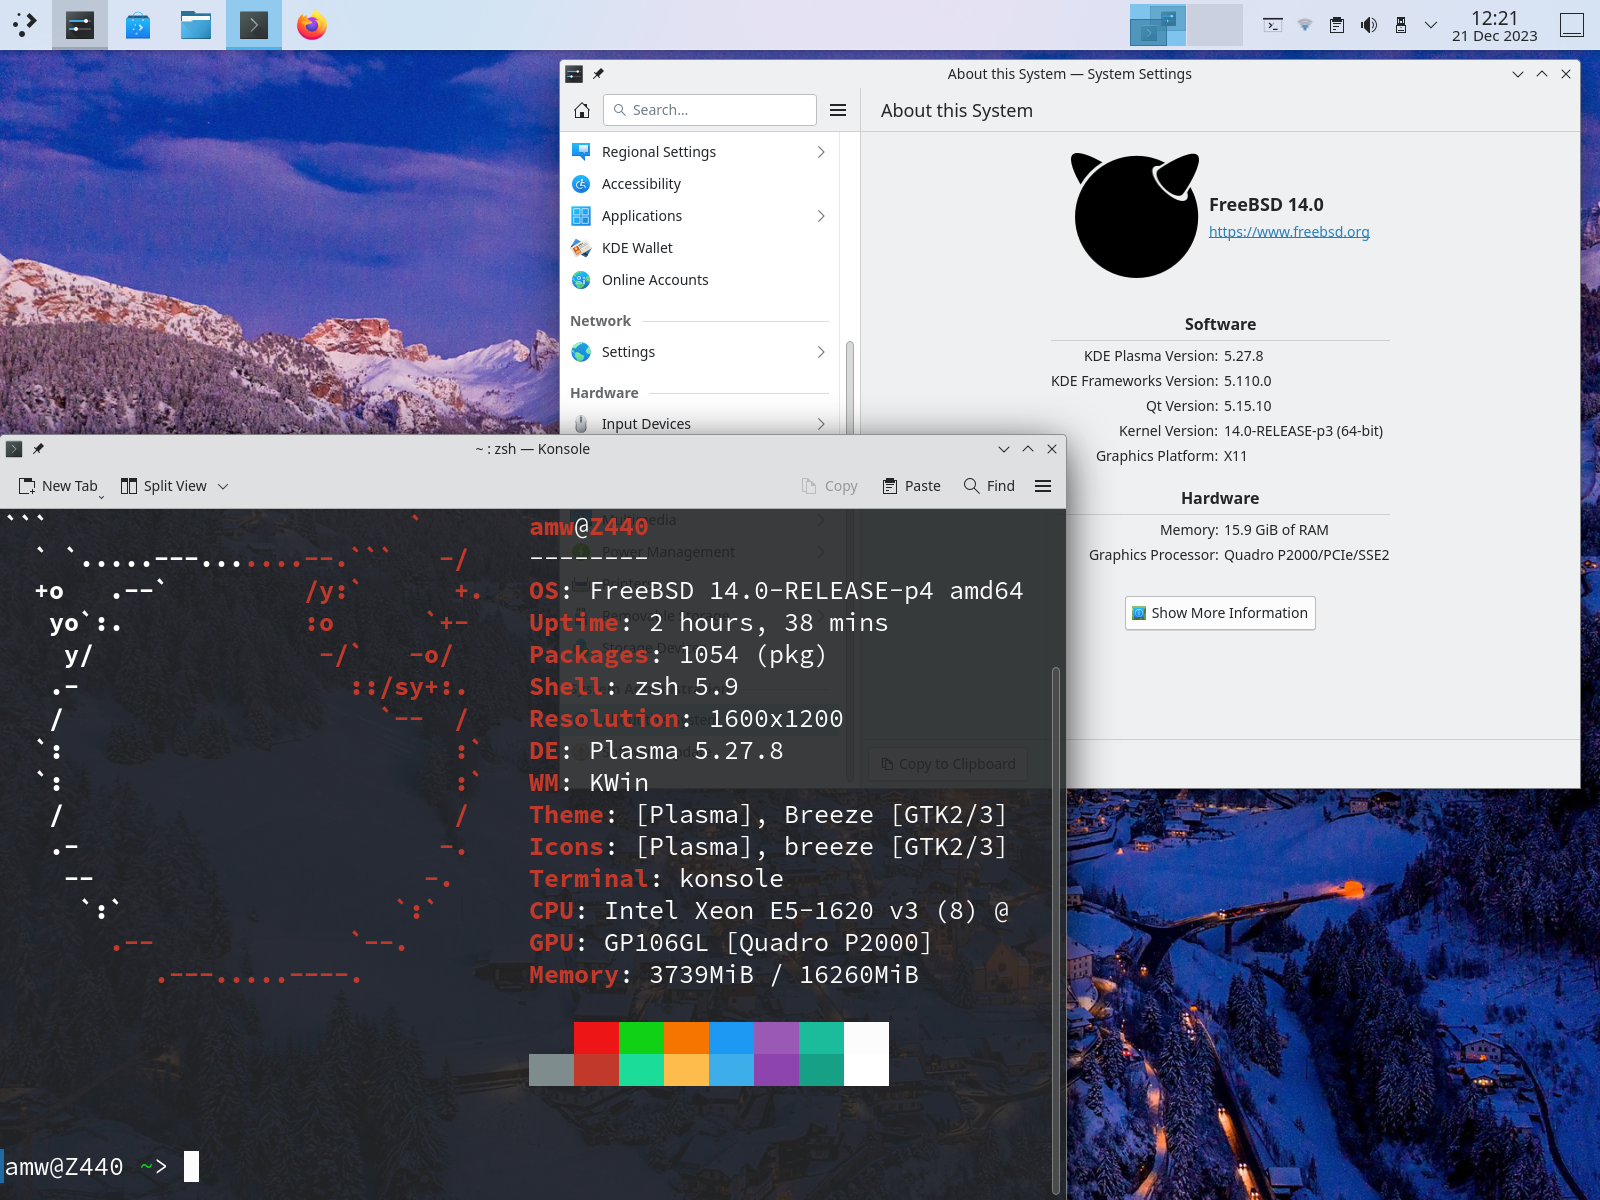Click the System Settings search field
Image resolution: width=1600 pixels, height=1200 pixels.
tap(710, 110)
